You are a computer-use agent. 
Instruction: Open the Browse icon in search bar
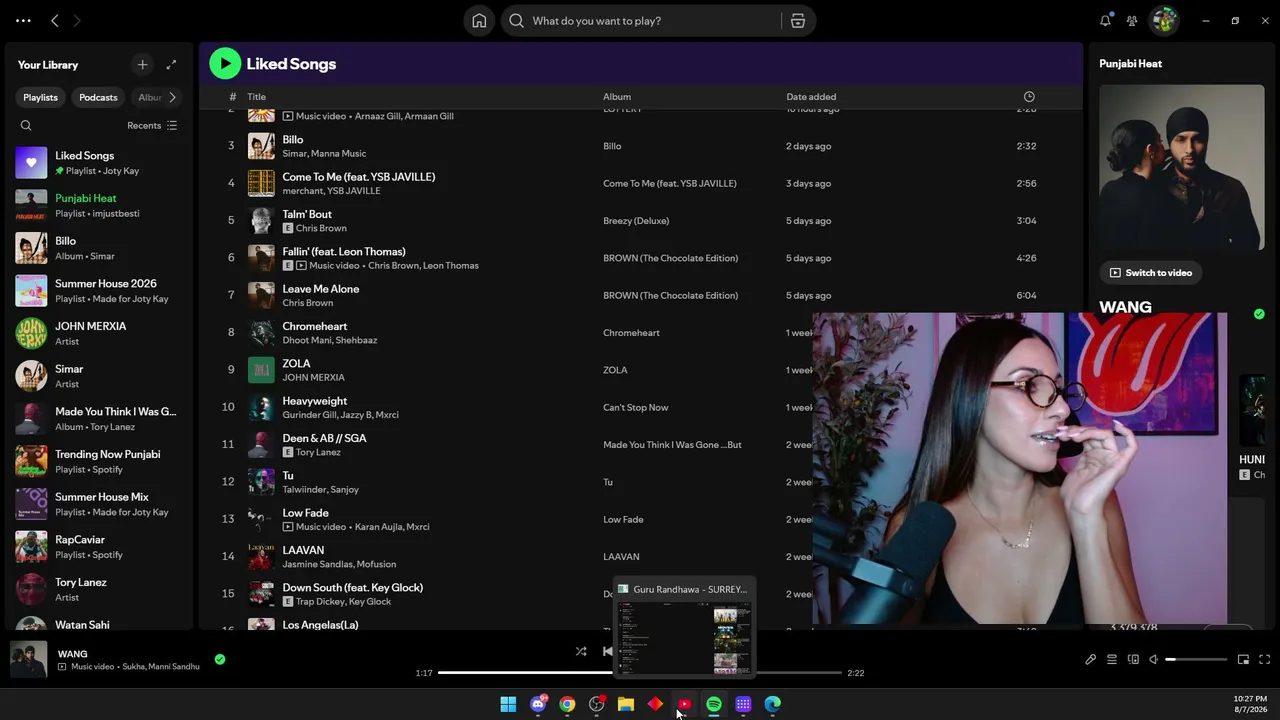798,21
